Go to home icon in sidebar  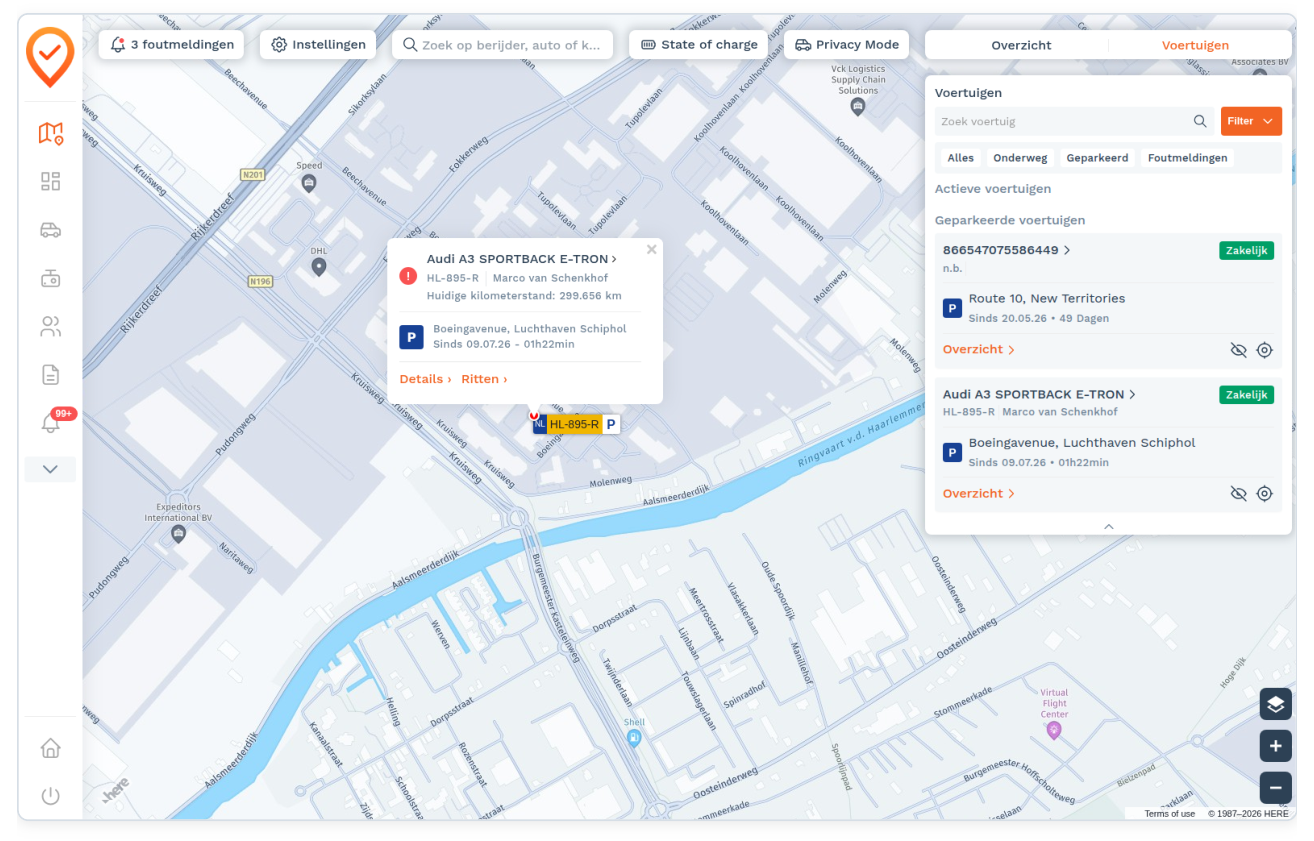(50, 748)
